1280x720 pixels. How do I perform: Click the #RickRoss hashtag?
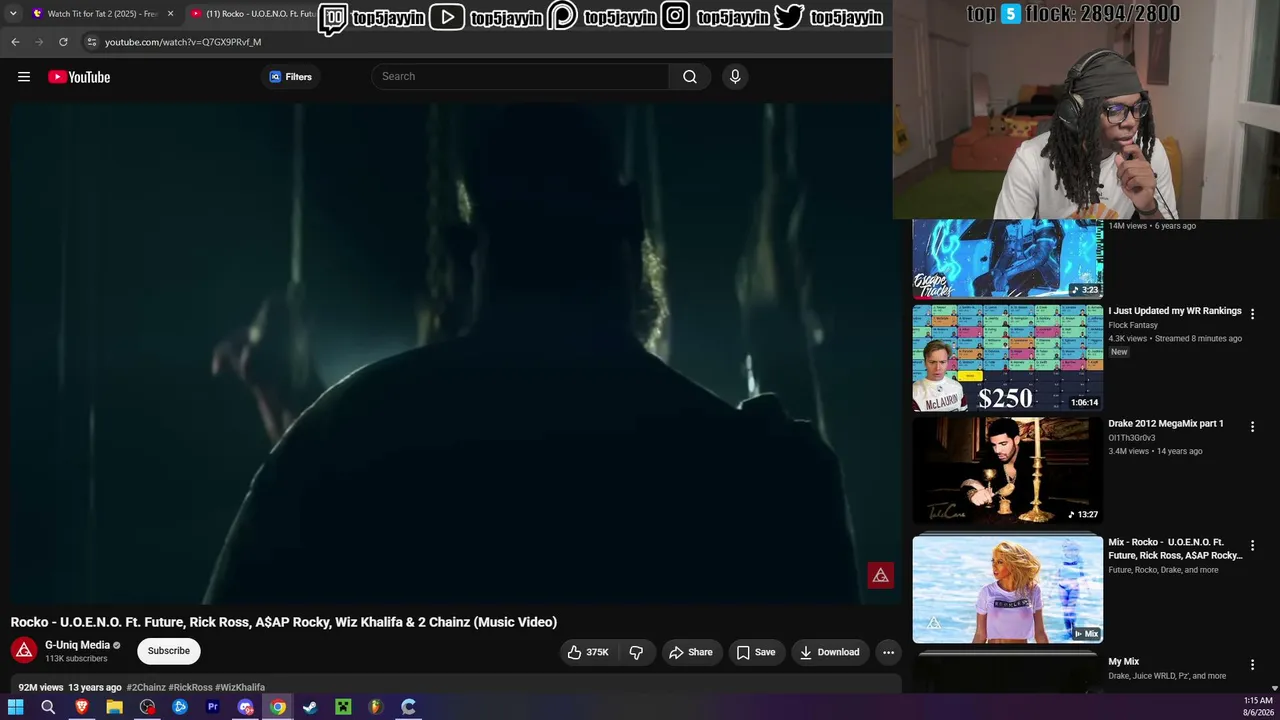pos(190,688)
